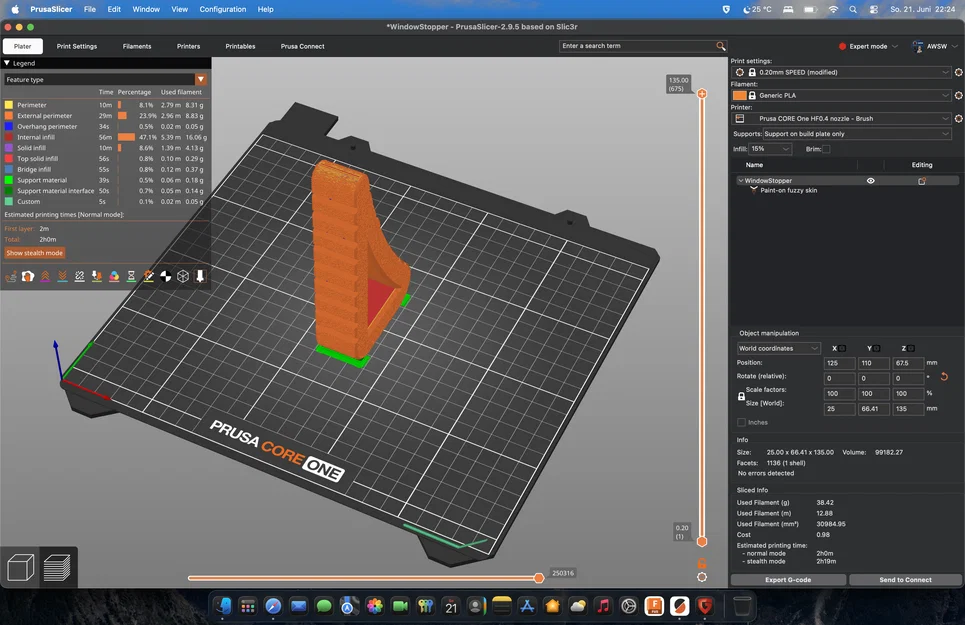965x625 pixels.
Task: Click horizontal move slider thumb
Action: [x=539, y=578]
